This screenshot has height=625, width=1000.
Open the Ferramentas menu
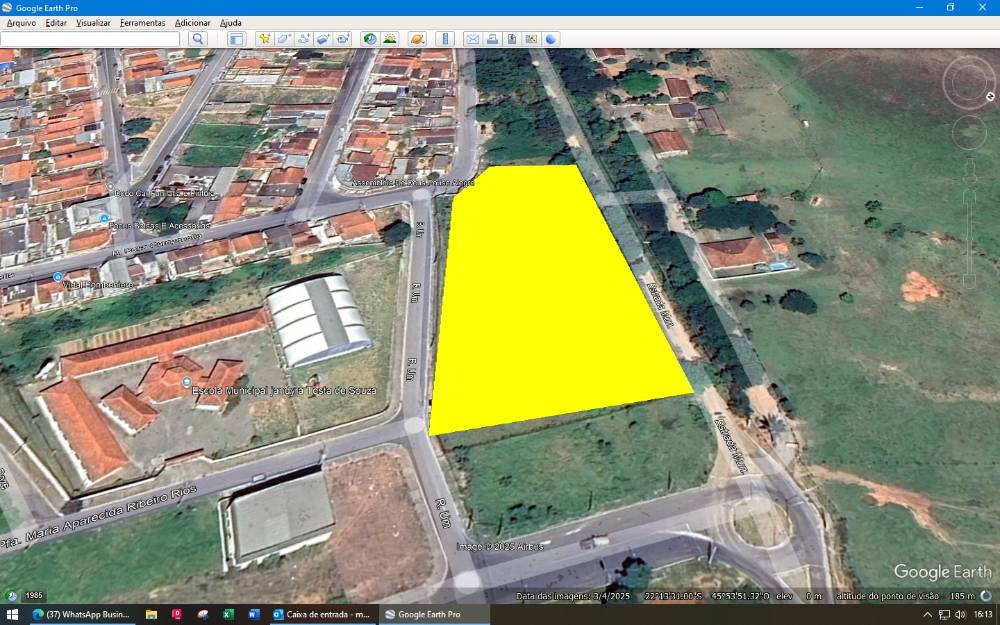pos(142,22)
